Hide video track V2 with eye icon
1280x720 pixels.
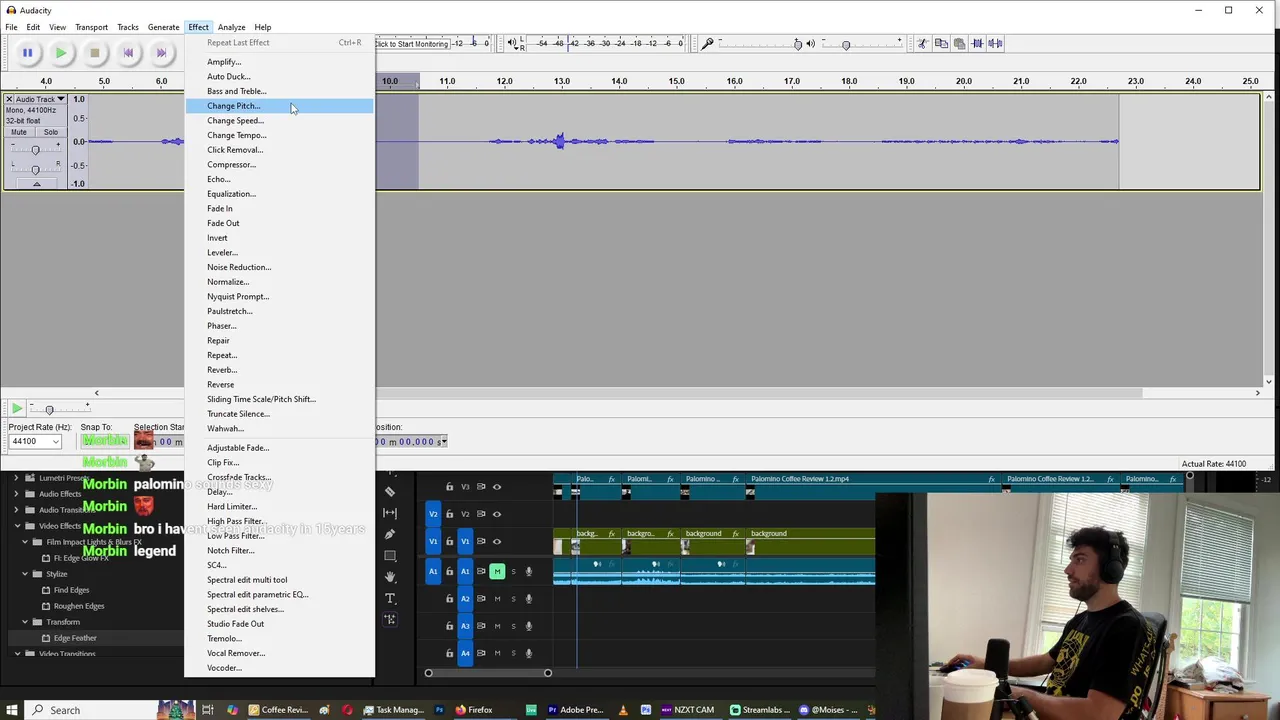coord(497,514)
